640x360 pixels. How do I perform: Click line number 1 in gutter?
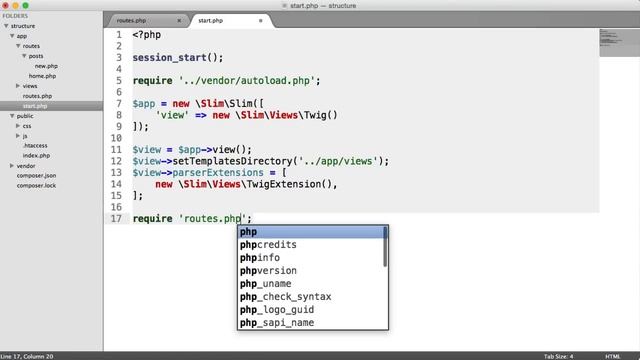click(x=119, y=35)
